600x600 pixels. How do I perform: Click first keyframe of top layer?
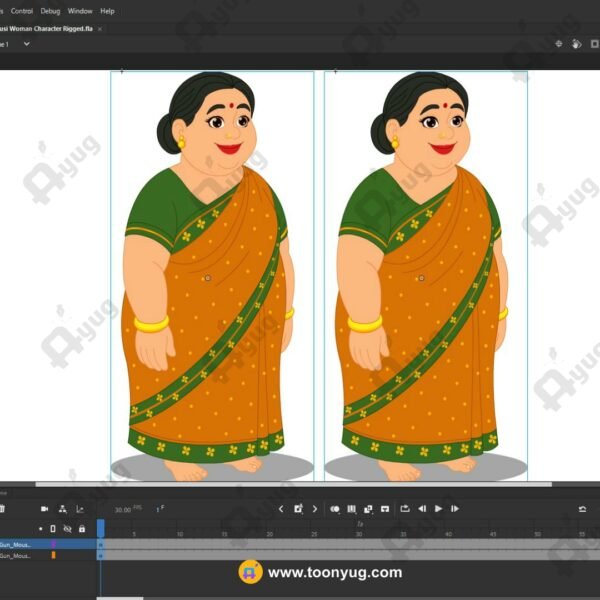point(101,545)
